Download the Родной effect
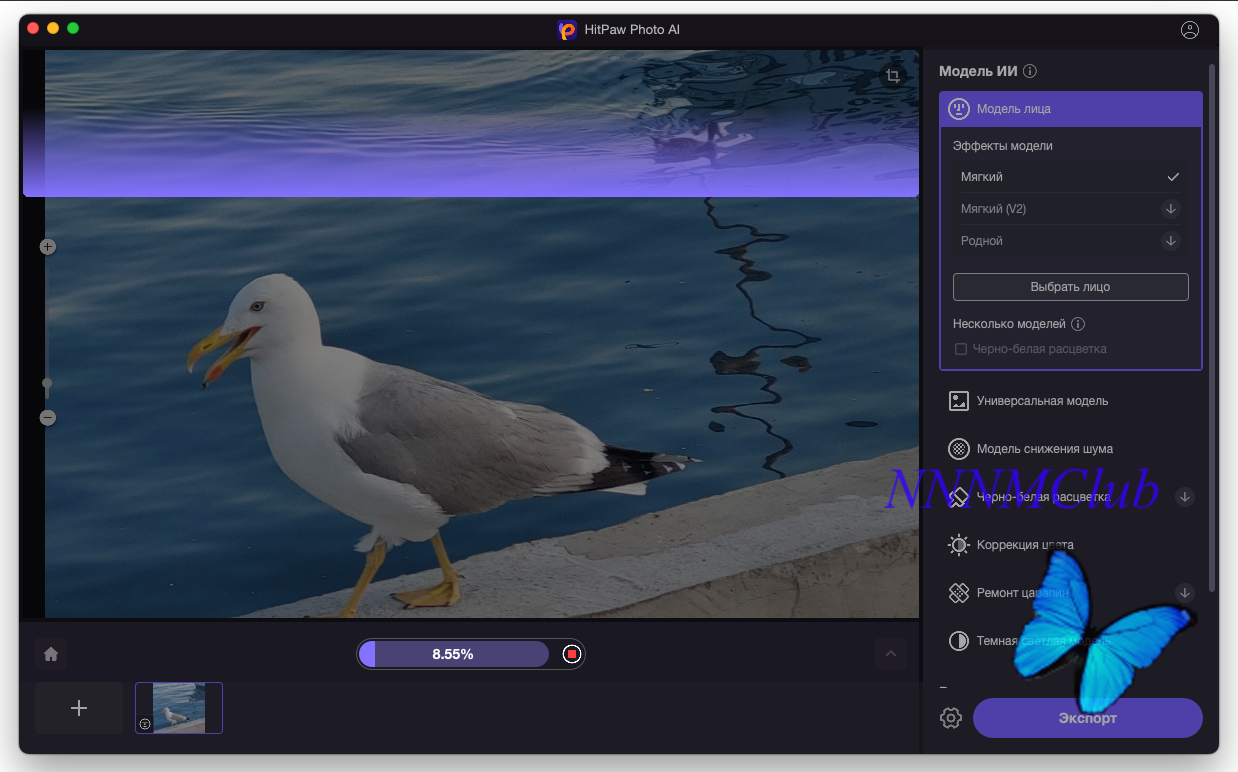The image size is (1238, 772). tap(1171, 241)
